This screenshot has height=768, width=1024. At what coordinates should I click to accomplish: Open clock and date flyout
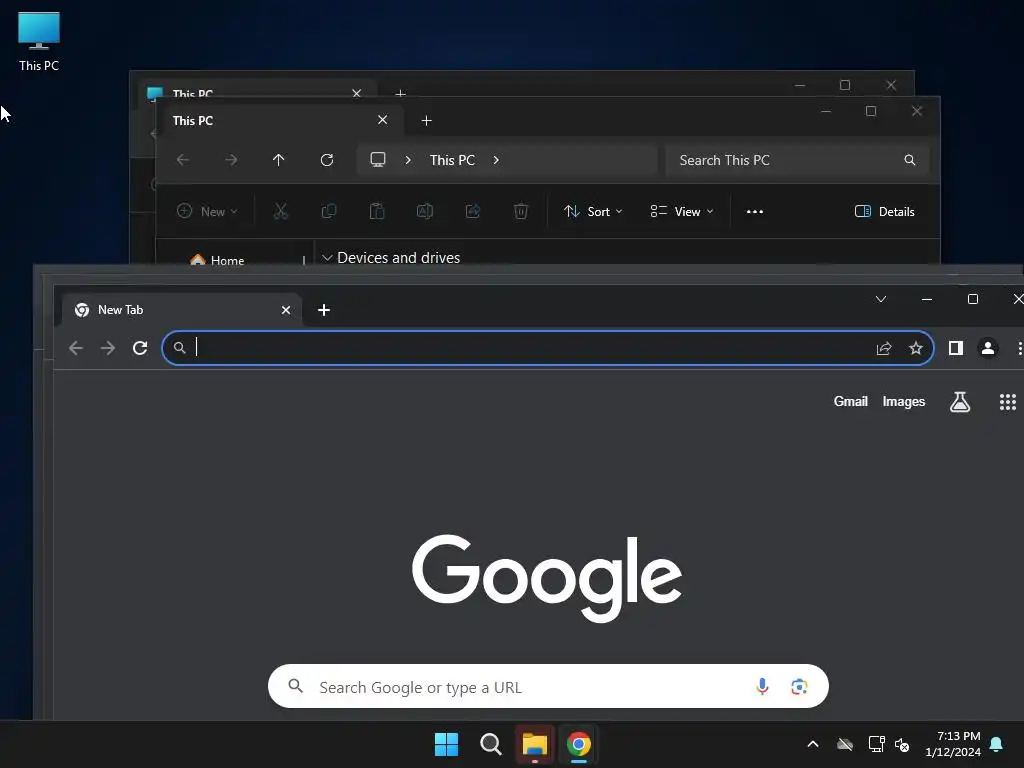(x=953, y=744)
